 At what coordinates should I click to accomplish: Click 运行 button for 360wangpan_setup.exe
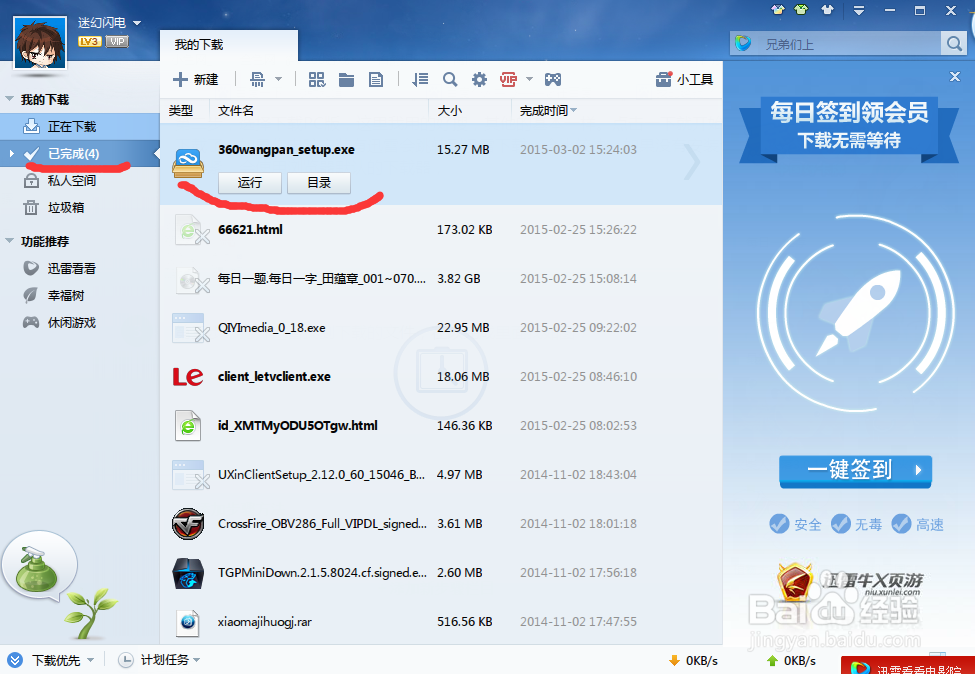[x=250, y=183]
